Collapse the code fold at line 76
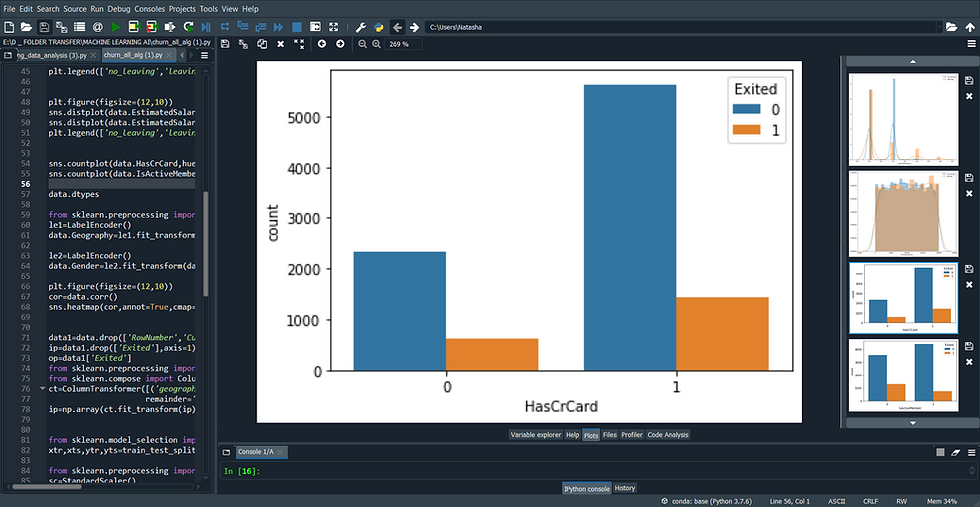 click(x=42, y=388)
